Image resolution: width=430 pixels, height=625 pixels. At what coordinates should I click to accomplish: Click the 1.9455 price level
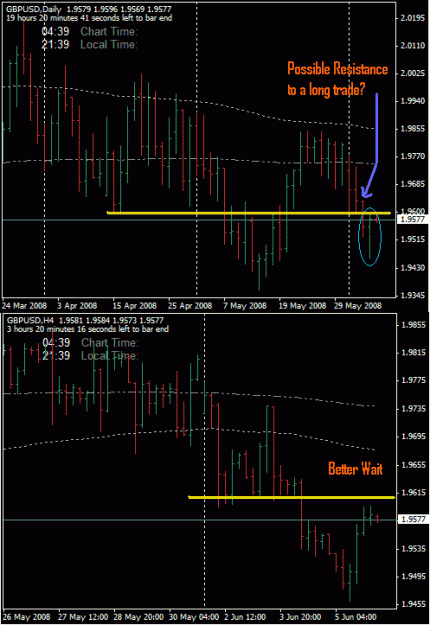click(x=412, y=604)
